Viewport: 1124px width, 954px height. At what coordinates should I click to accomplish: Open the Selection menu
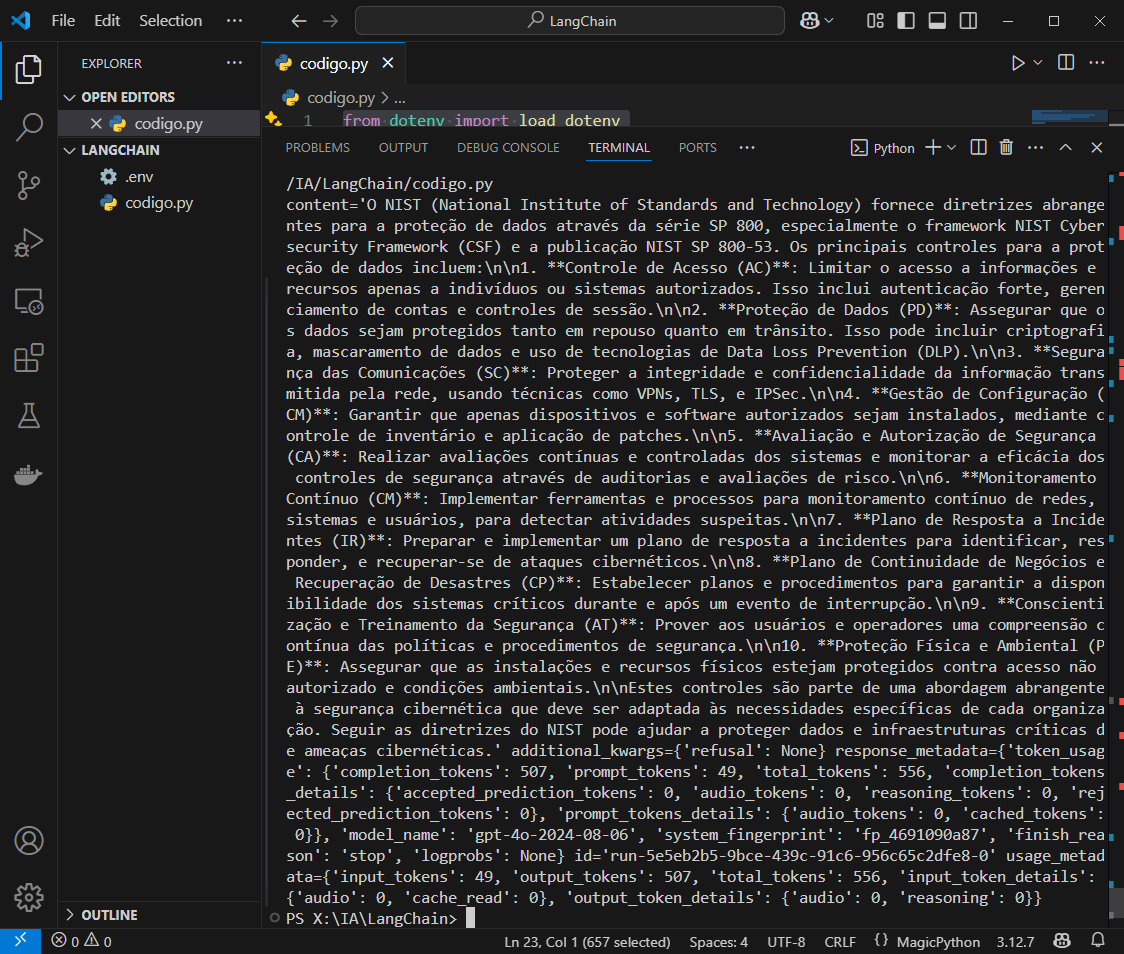171,21
